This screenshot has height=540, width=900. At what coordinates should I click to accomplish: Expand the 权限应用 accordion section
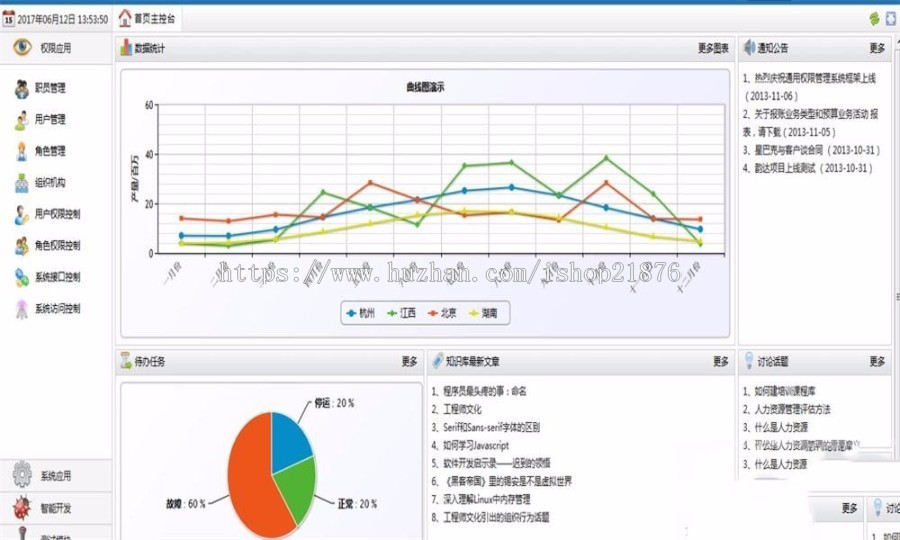pyautogui.click(x=56, y=48)
